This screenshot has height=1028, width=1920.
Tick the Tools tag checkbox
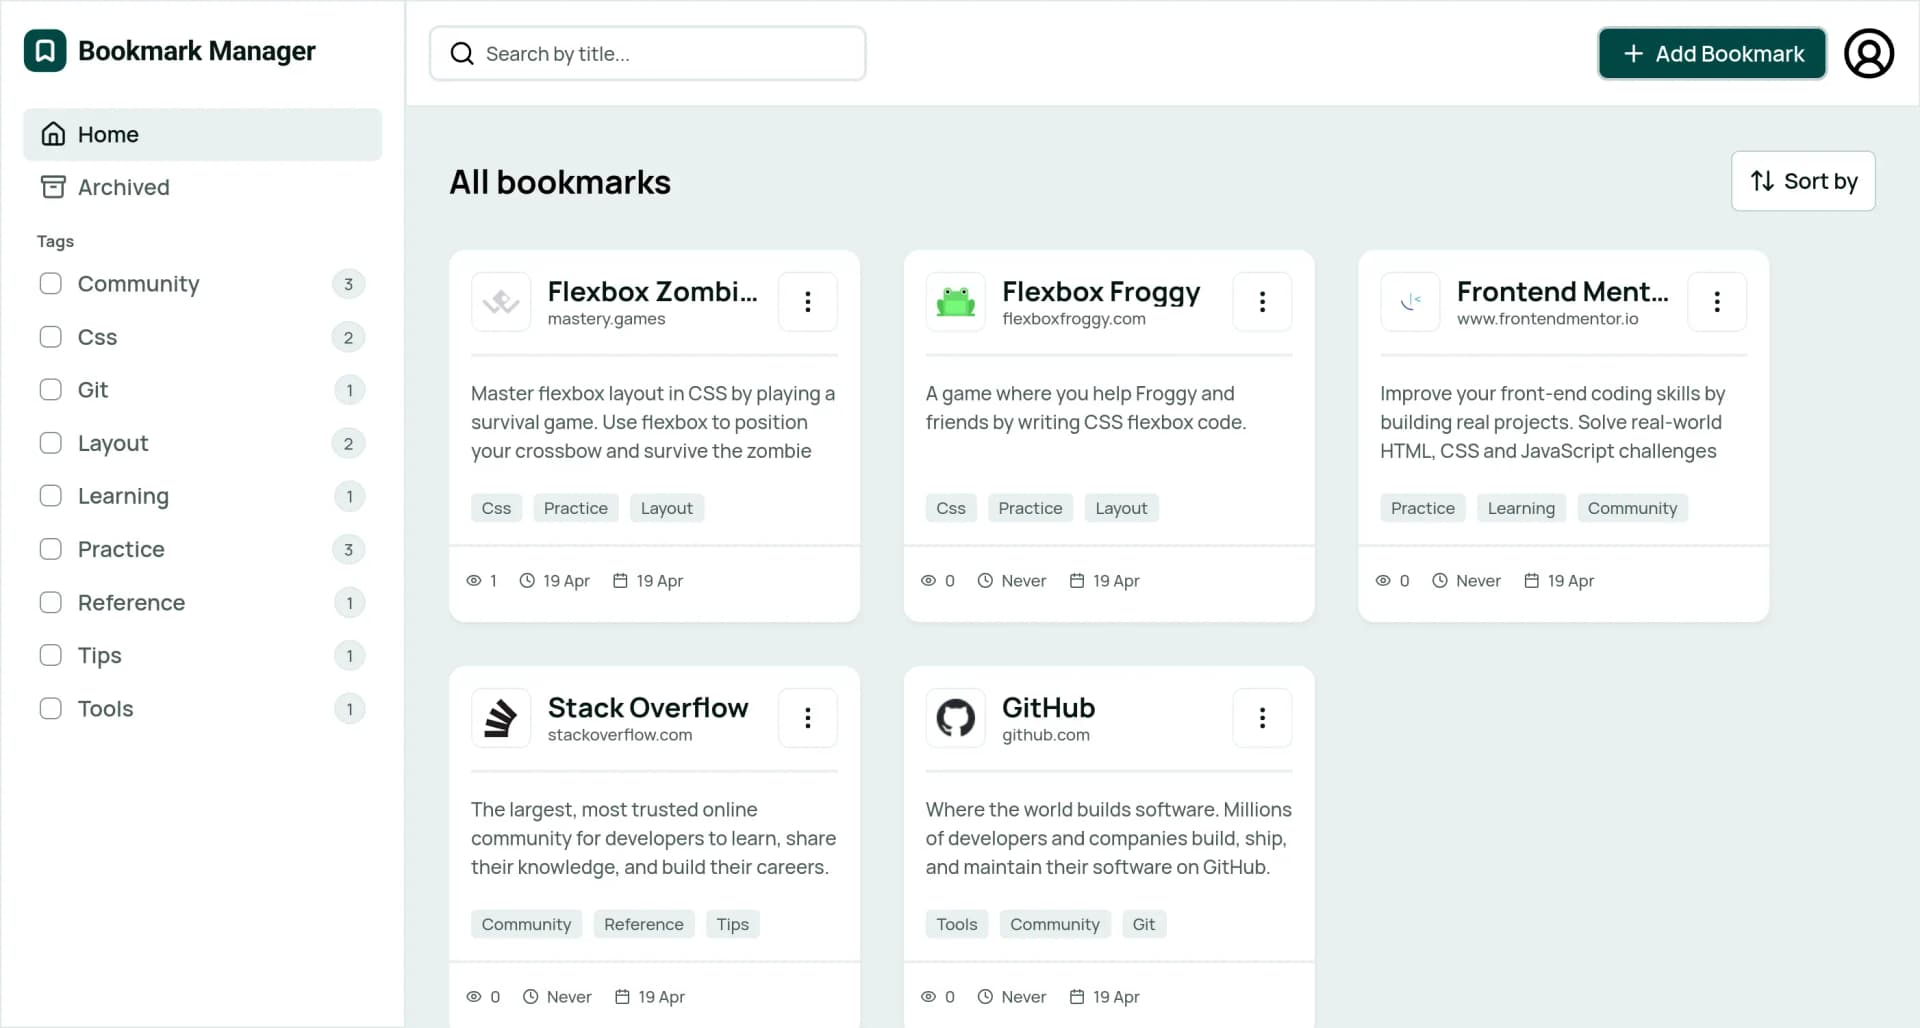pos(51,708)
